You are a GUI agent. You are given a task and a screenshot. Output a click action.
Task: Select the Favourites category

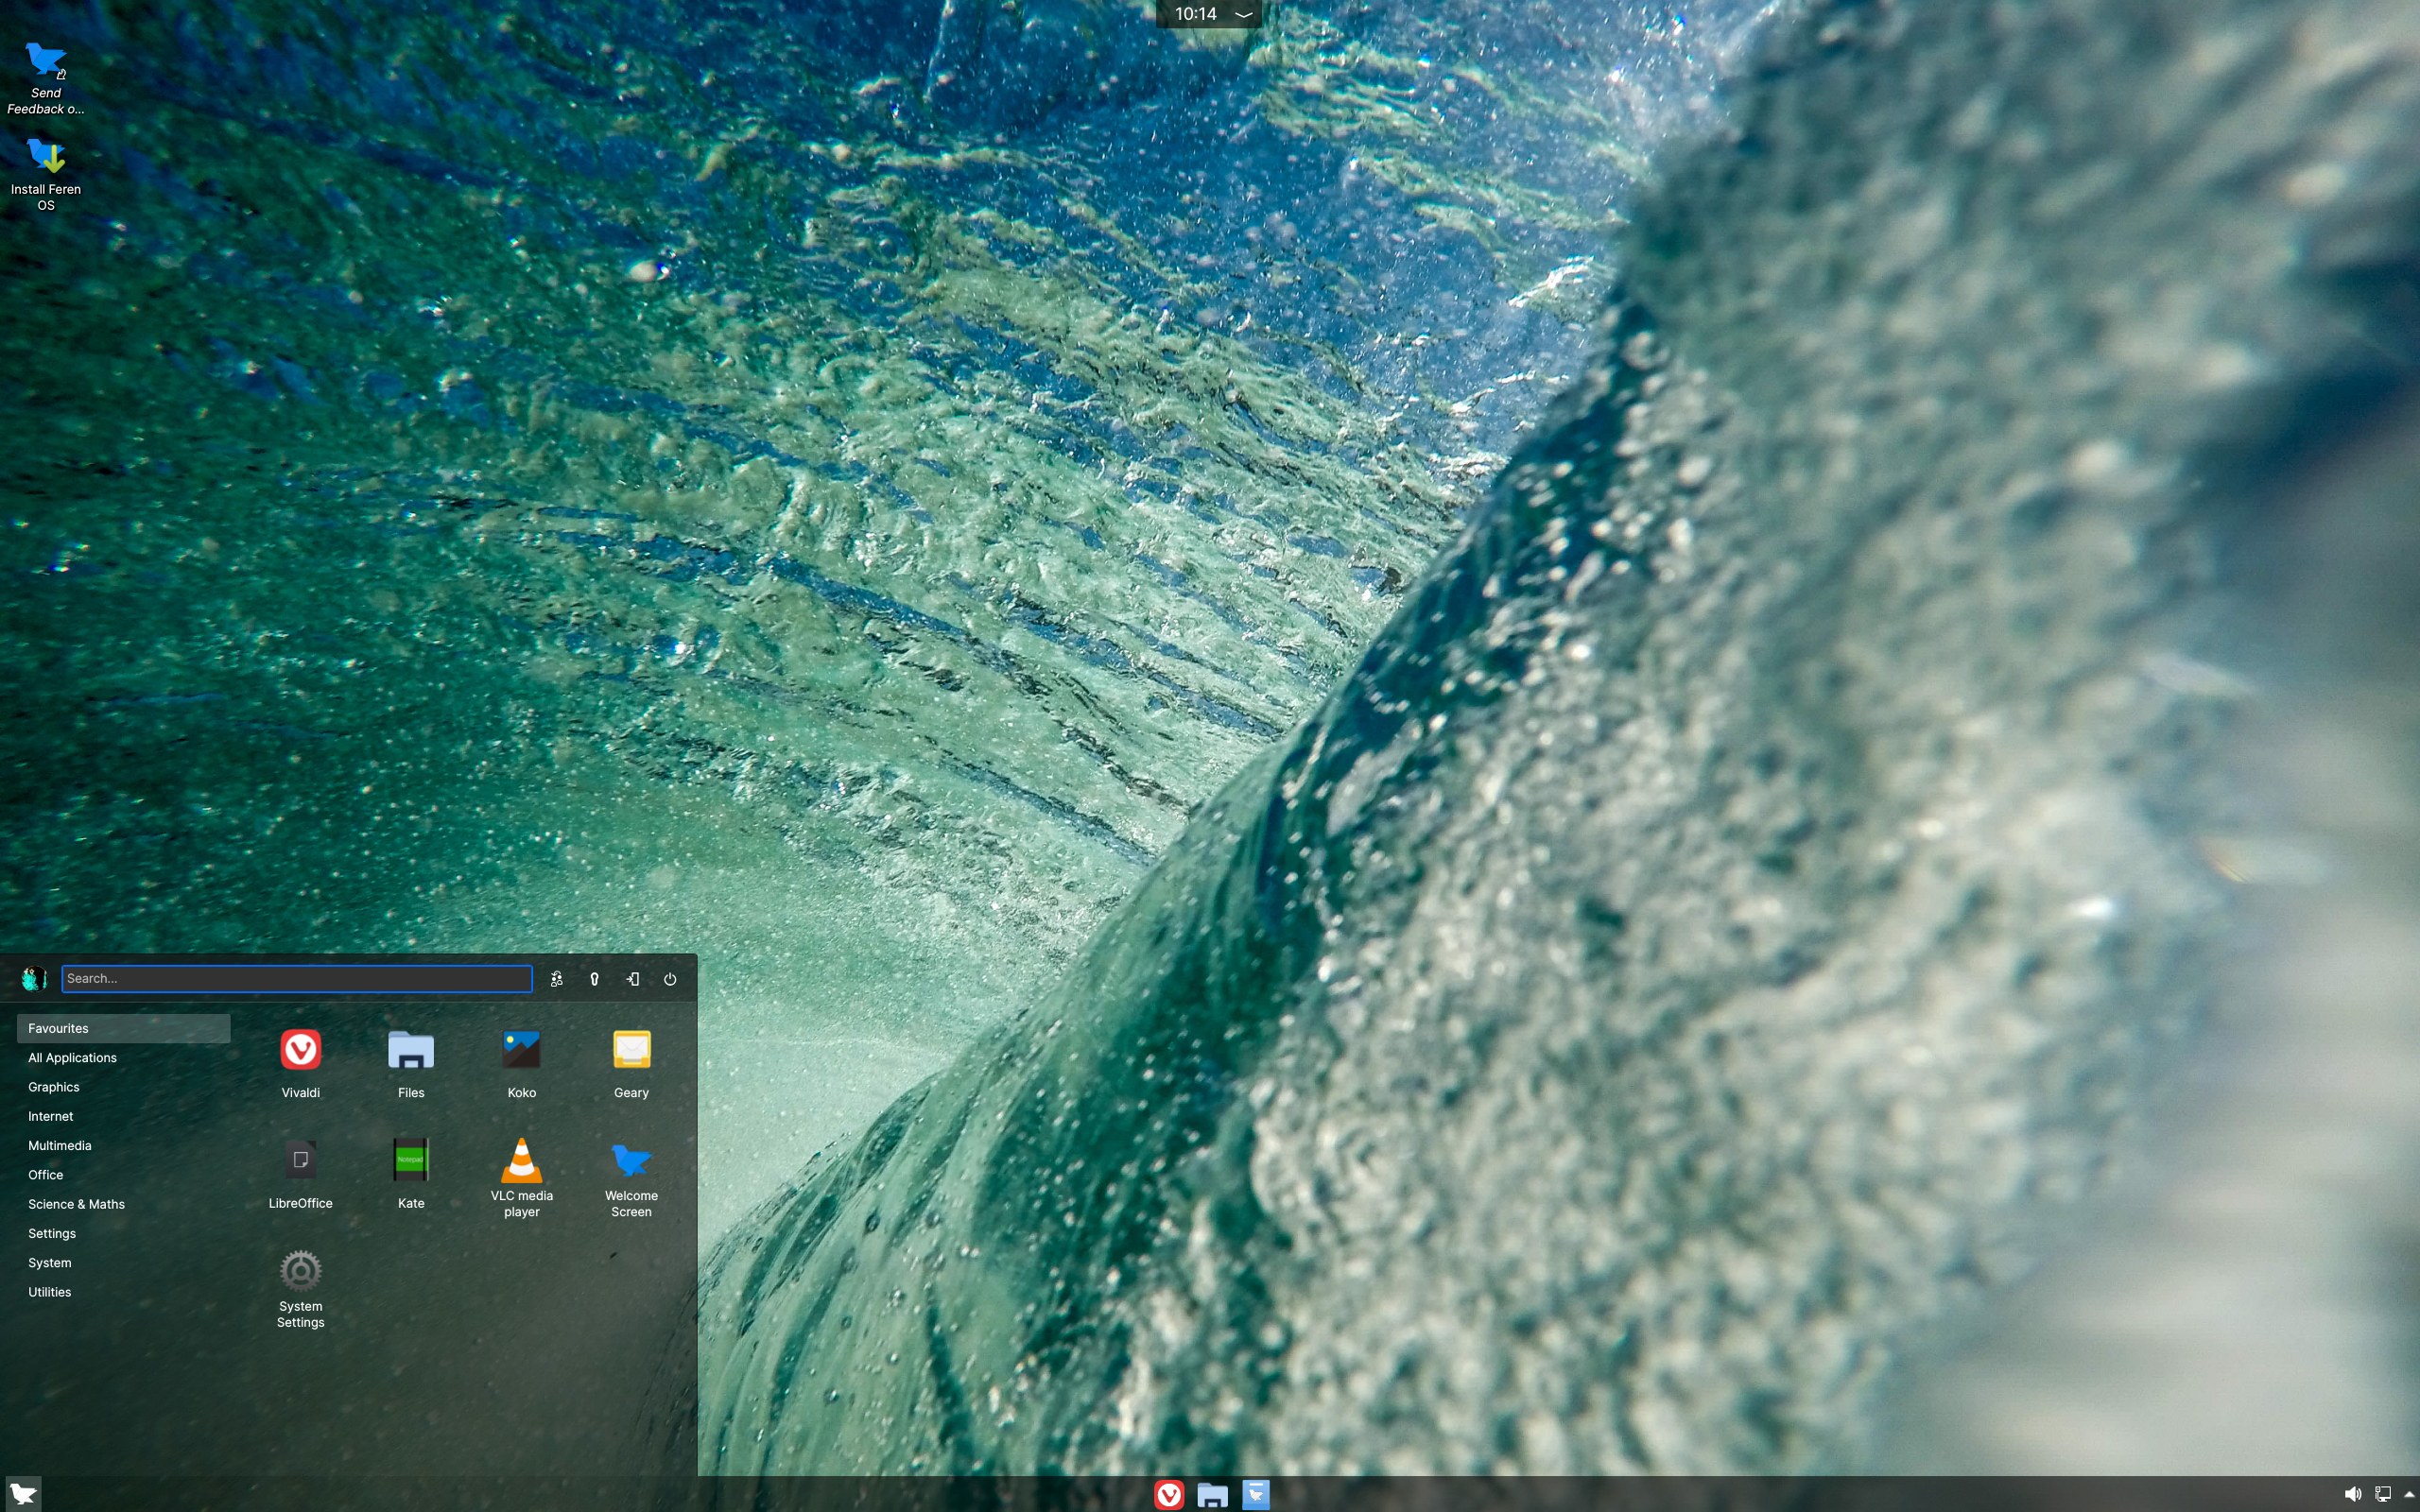coord(123,1028)
